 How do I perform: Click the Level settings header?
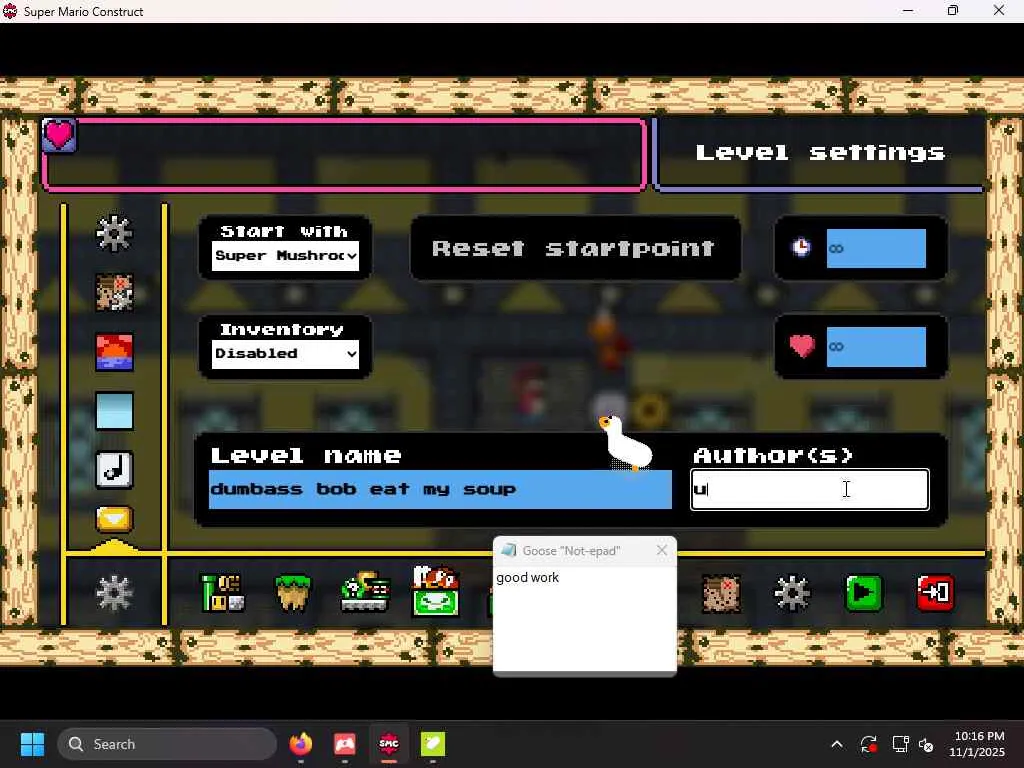[x=820, y=153]
